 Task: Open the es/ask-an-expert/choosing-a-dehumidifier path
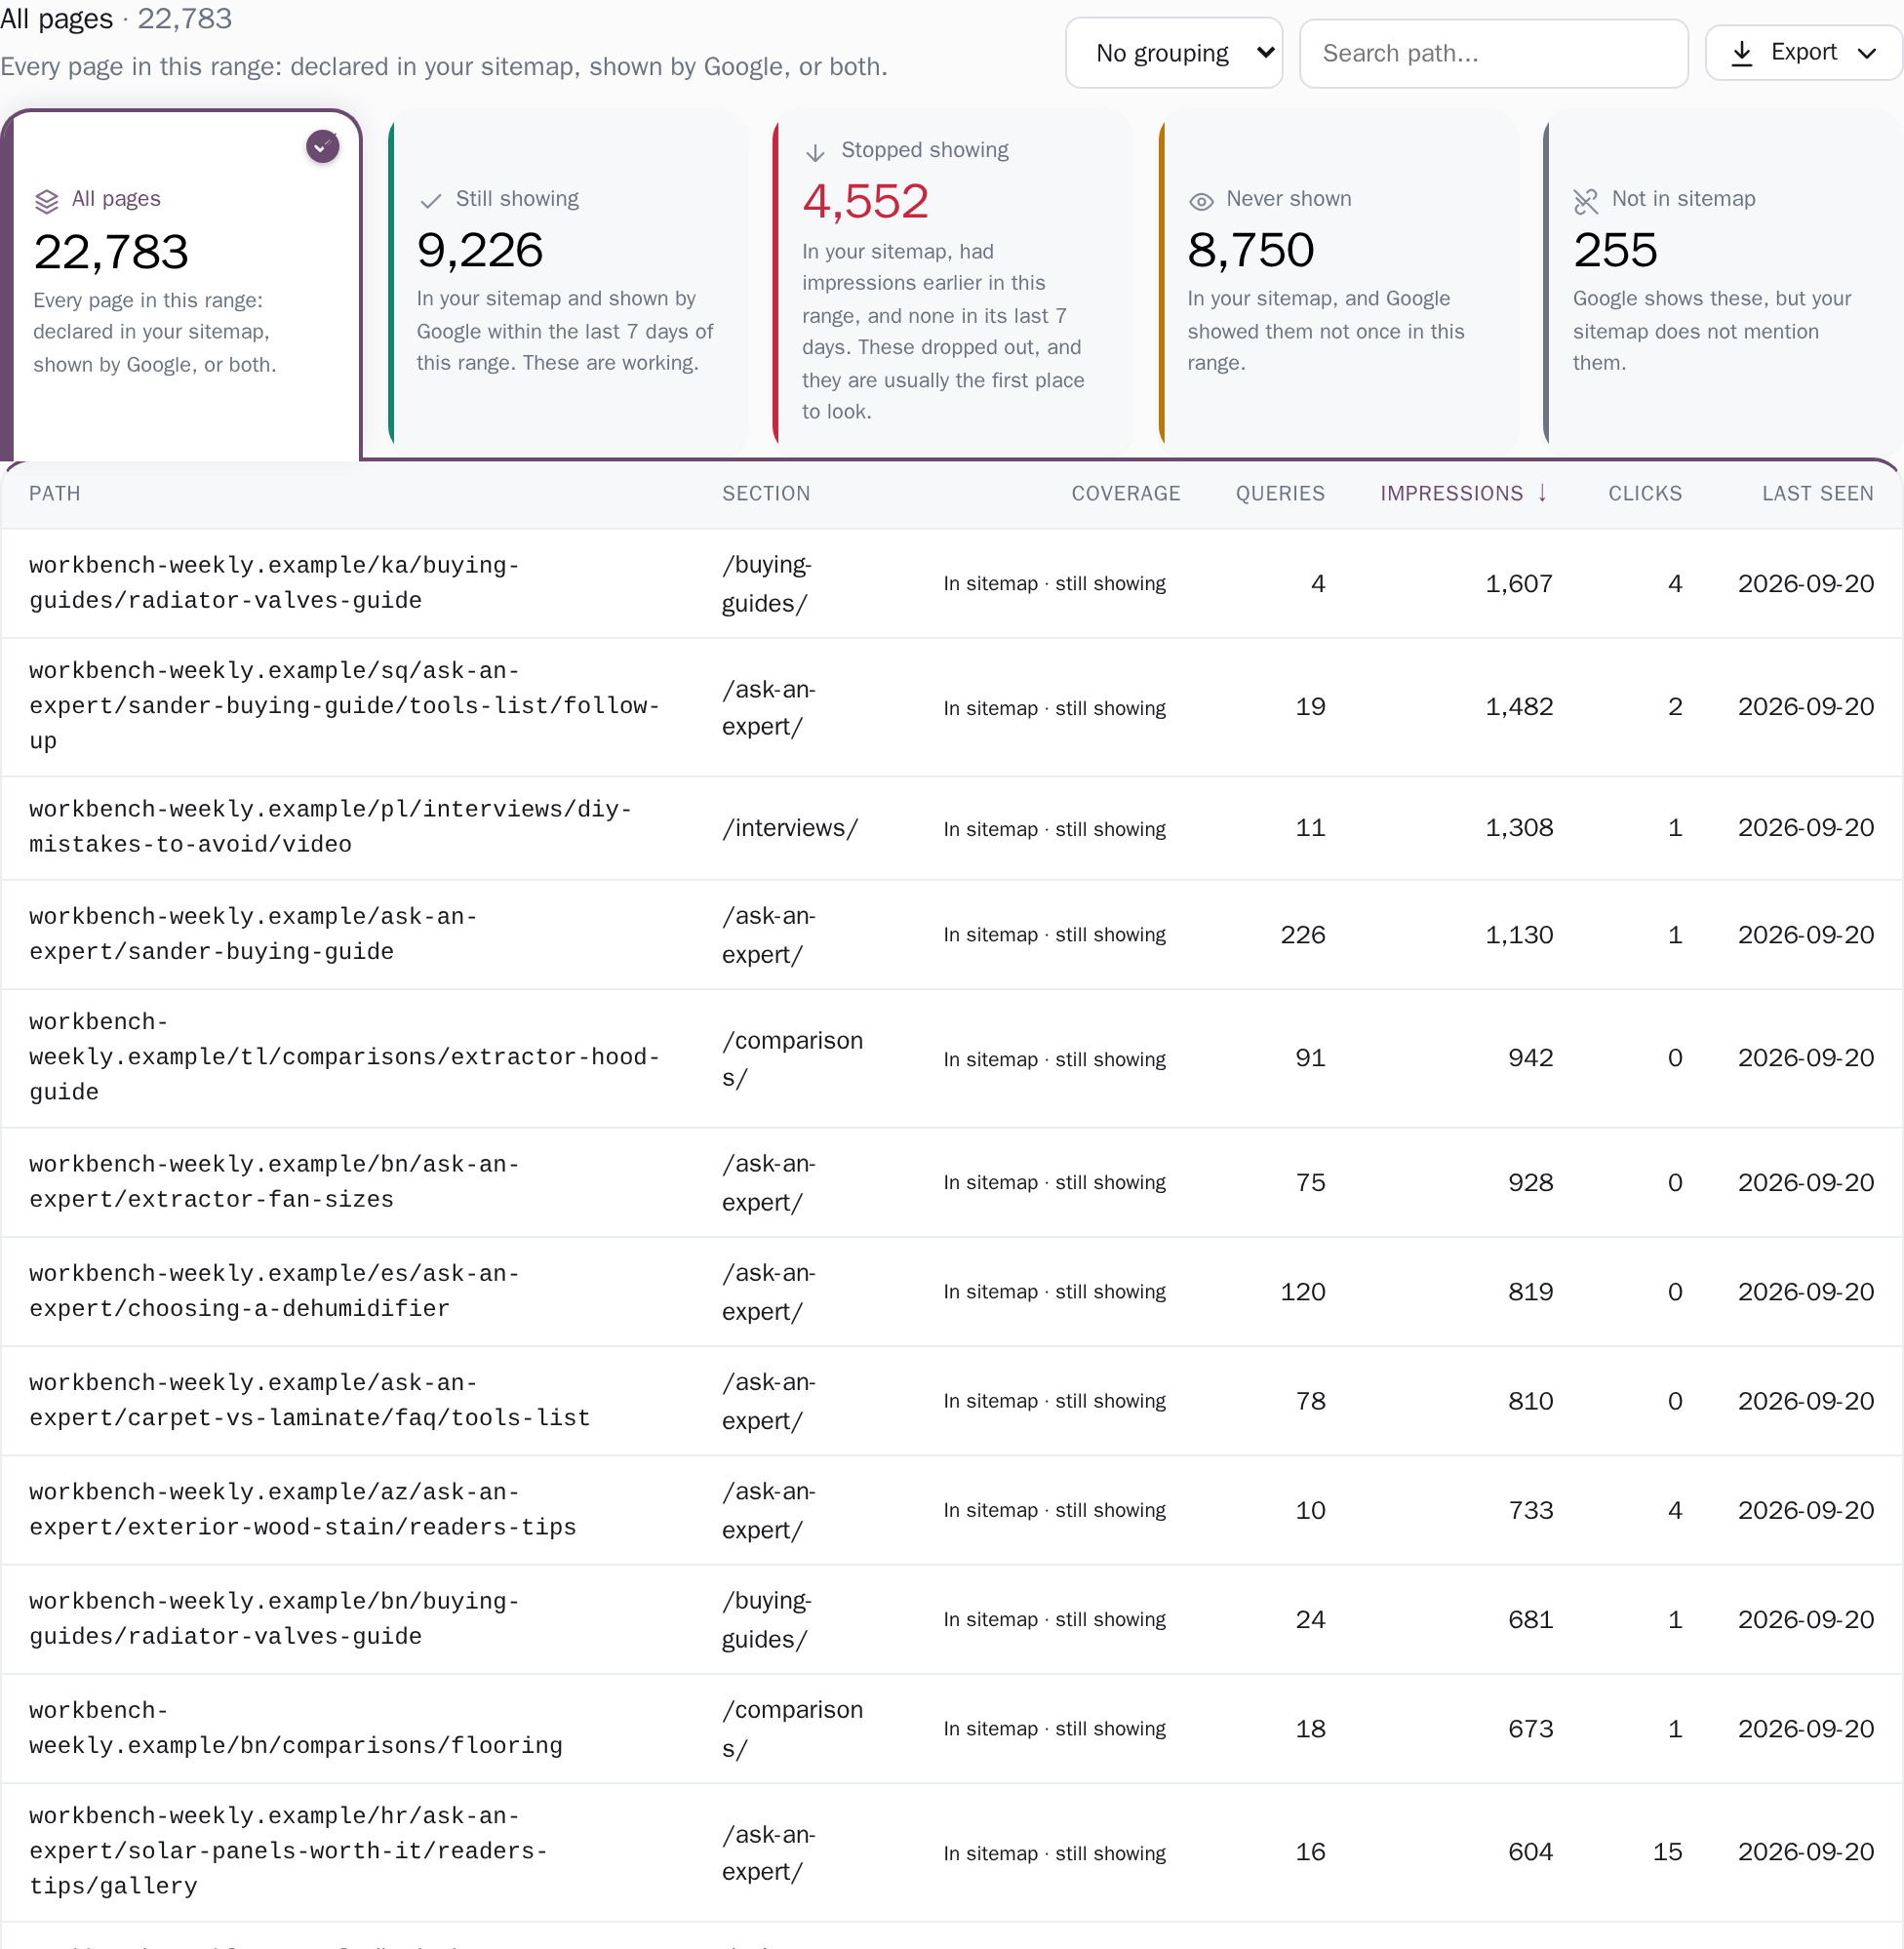coord(274,1290)
